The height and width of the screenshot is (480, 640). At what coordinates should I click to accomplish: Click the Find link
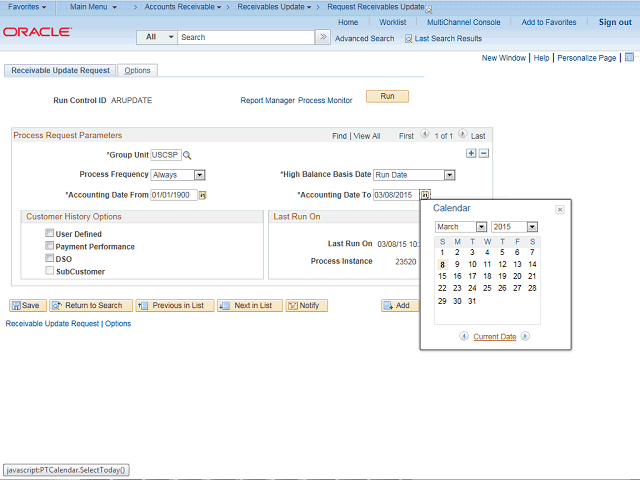tap(339, 136)
